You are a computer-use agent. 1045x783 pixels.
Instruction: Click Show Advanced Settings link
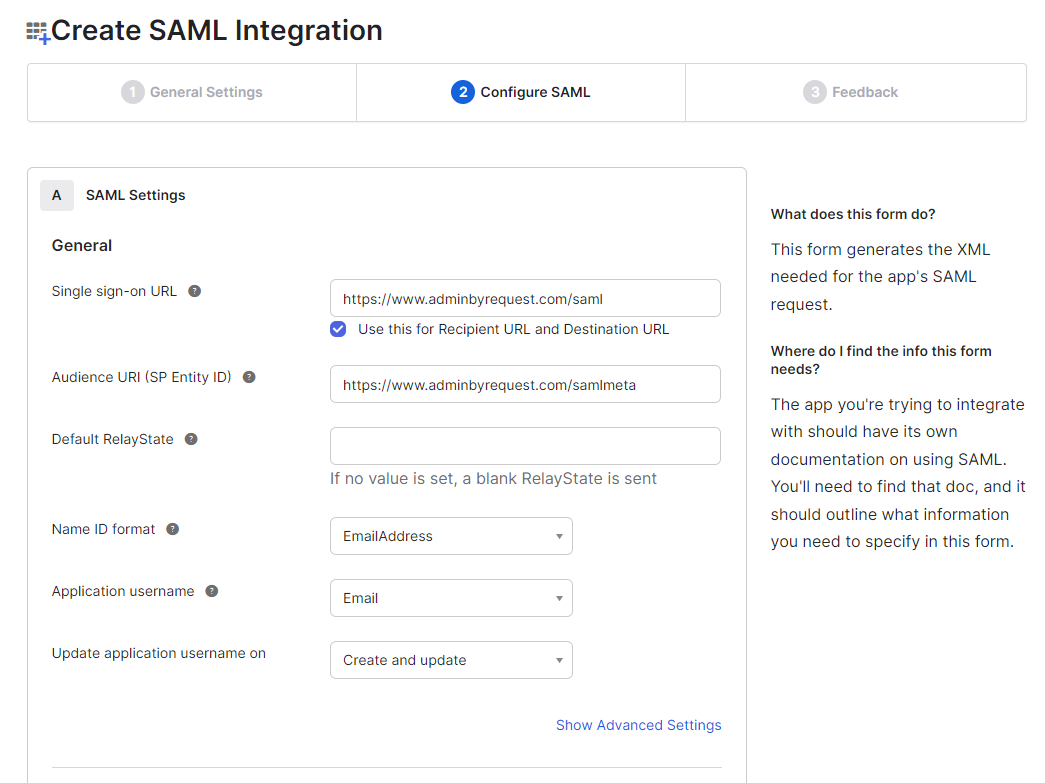pyautogui.click(x=638, y=725)
